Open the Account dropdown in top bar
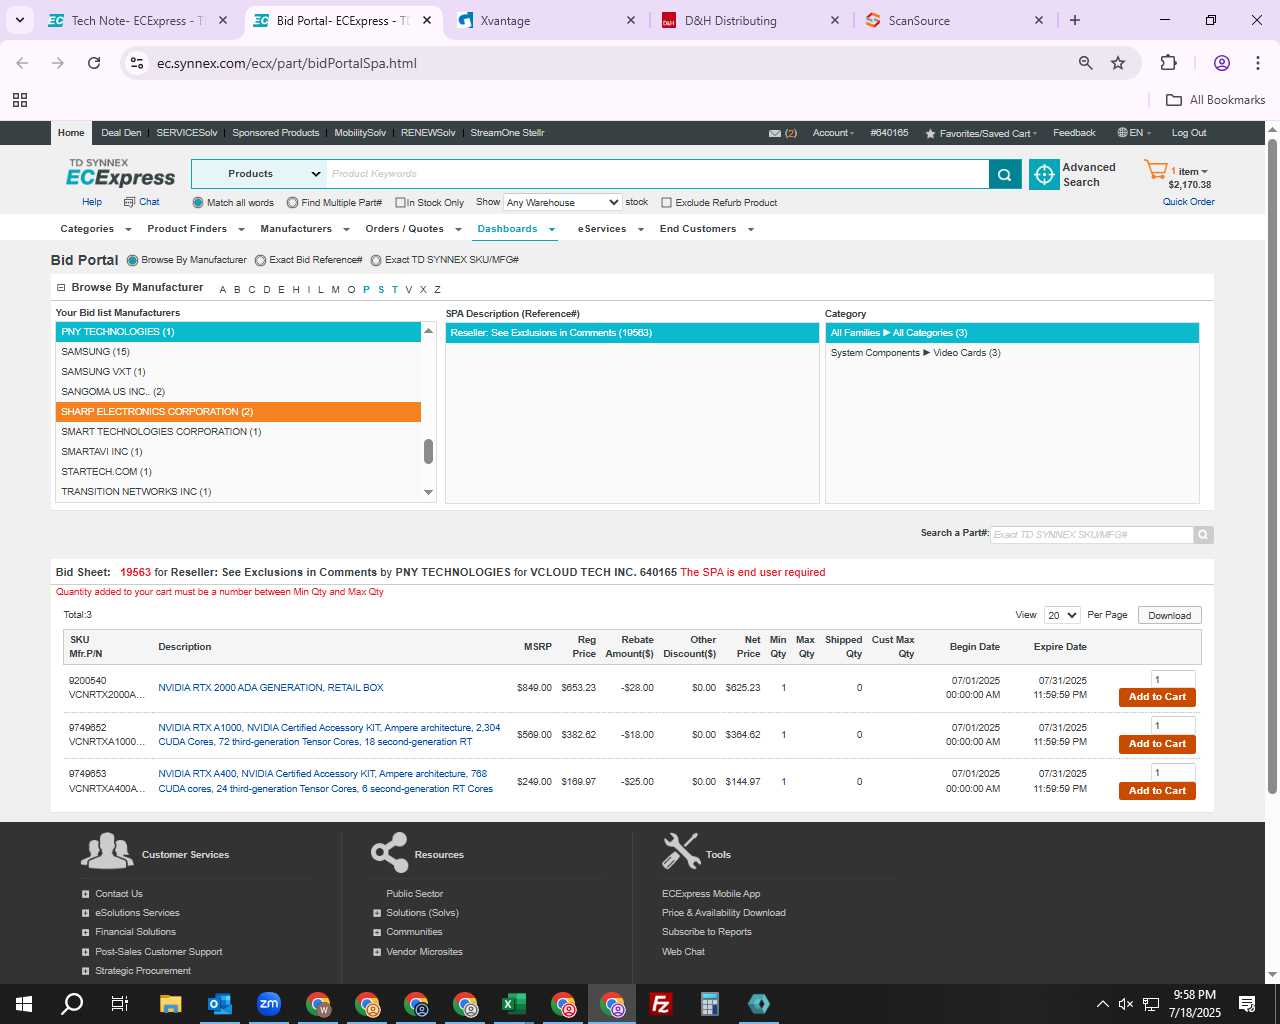The width and height of the screenshot is (1280, 1024). tap(833, 133)
